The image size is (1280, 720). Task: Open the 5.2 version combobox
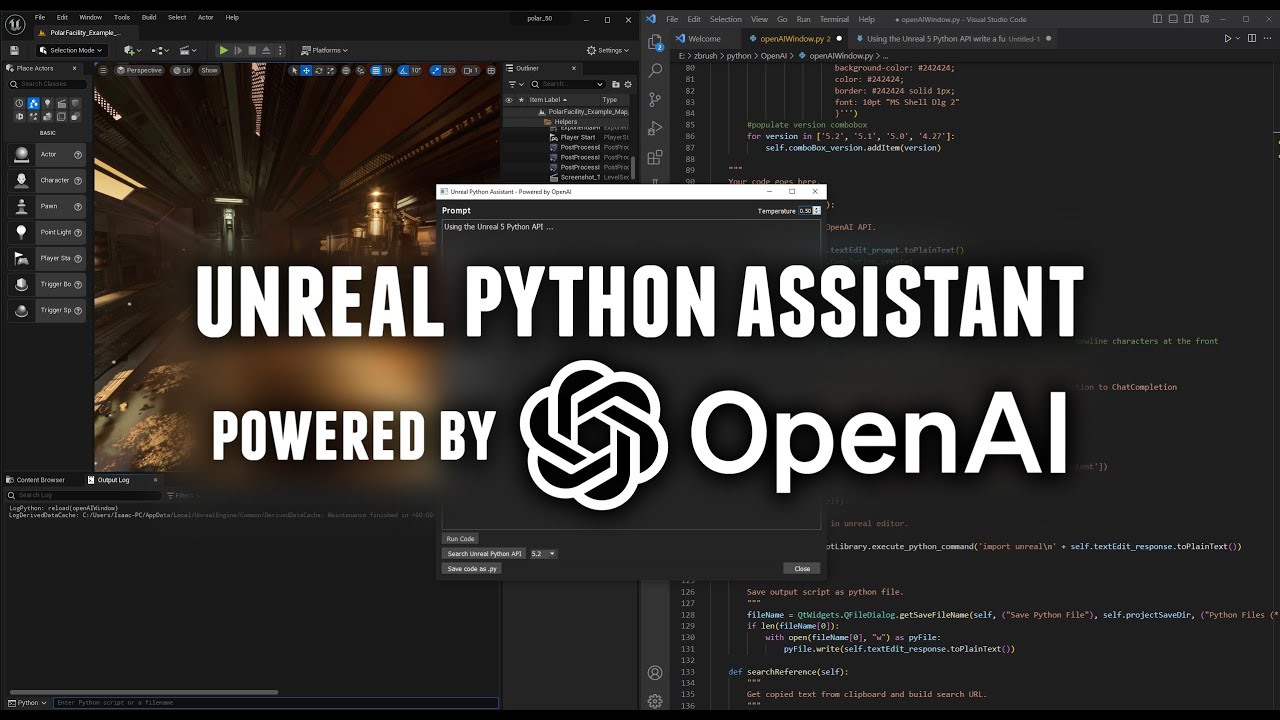543,554
